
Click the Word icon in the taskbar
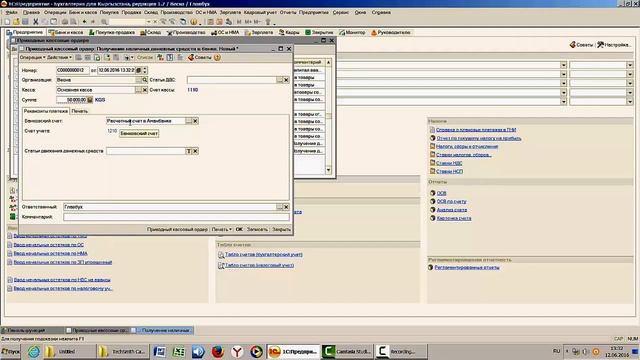[x=159, y=351]
